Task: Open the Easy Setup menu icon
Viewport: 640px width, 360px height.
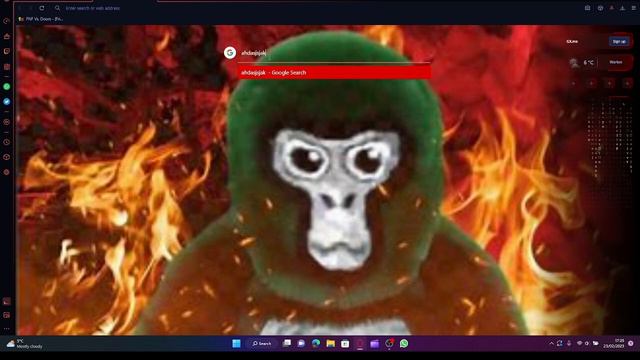Action: pyautogui.click(x=633, y=8)
